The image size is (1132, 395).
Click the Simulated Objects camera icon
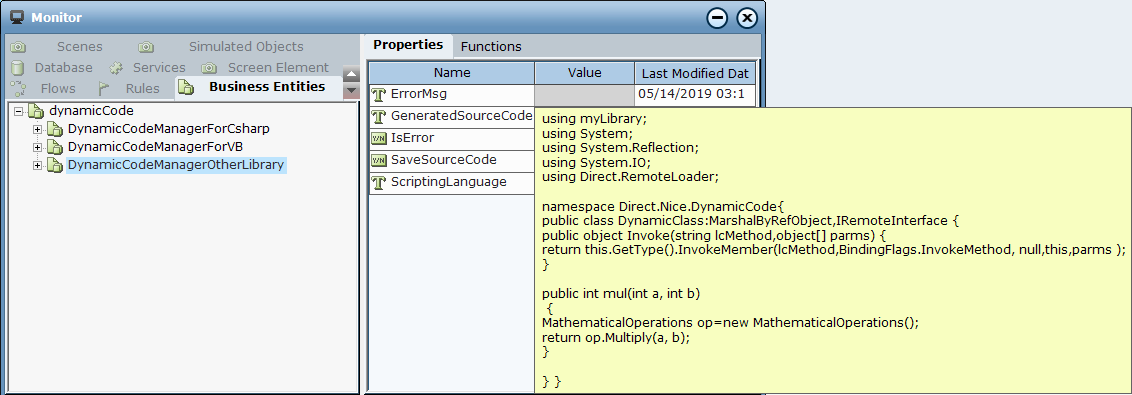pos(146,47)
